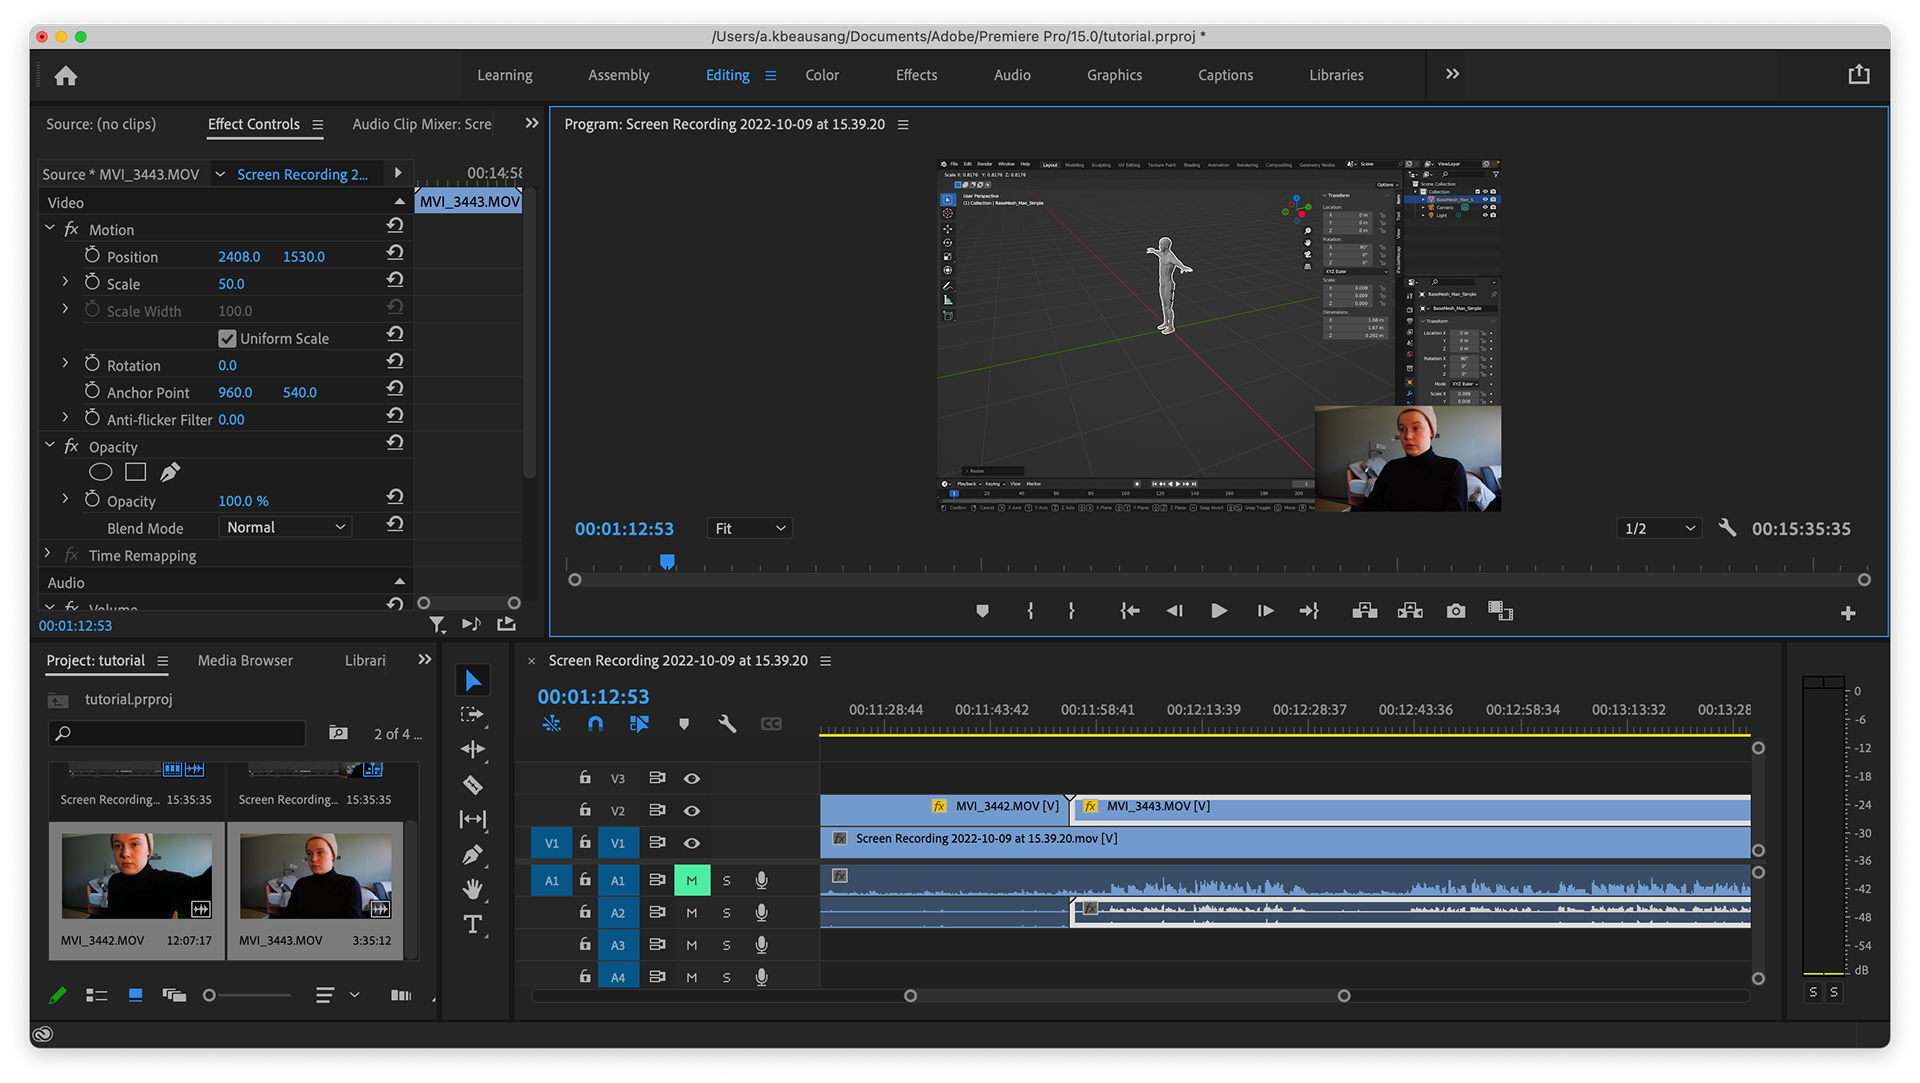
Task: Step back one frame
Action: [1174, 611]
